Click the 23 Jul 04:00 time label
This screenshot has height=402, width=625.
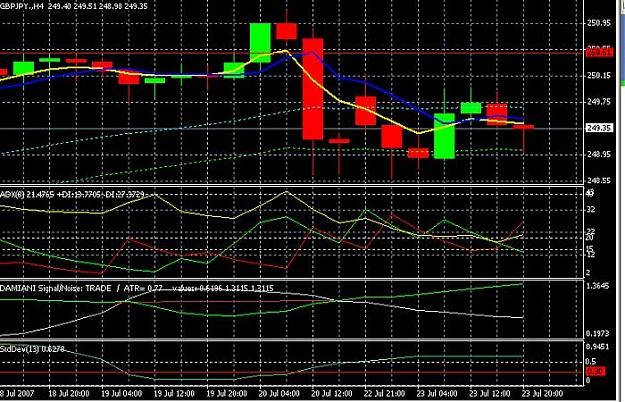coord(437,394)
